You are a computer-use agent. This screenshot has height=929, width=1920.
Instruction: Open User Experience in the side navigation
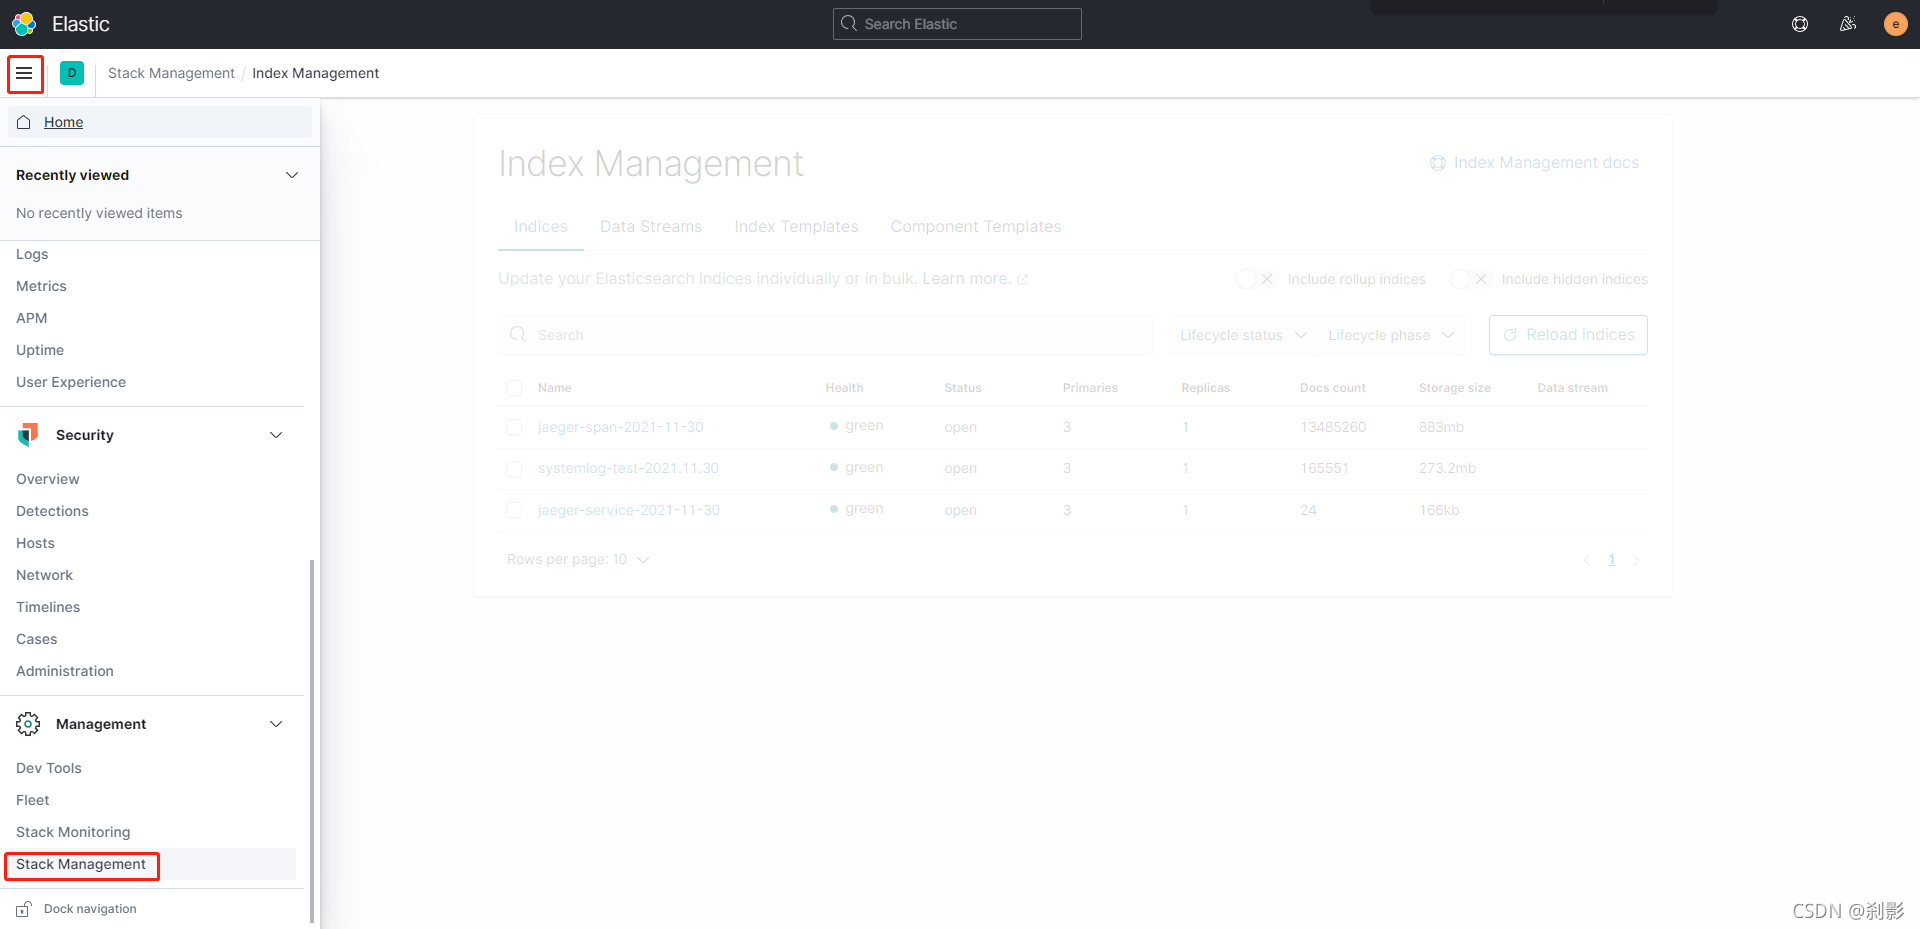[71, 382]
